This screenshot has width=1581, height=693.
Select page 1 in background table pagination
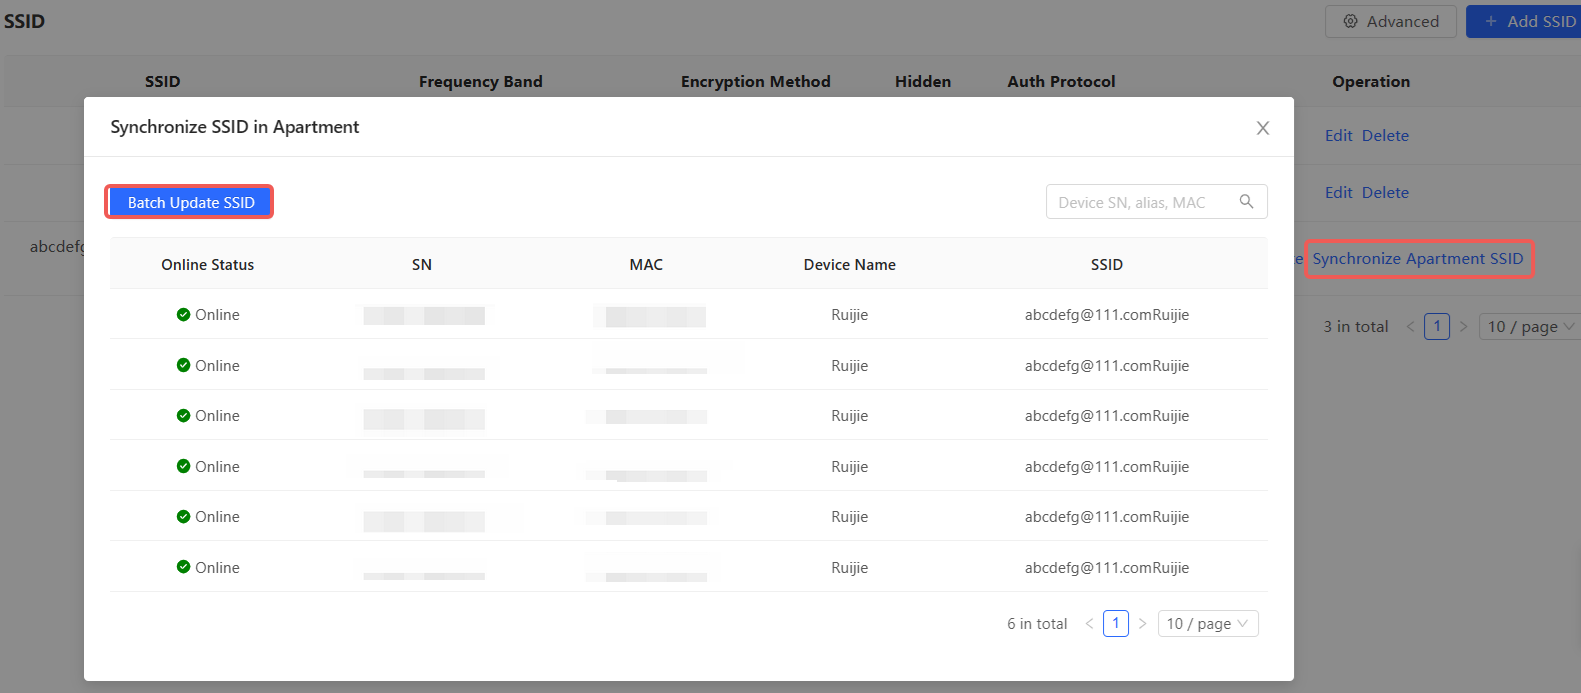point(1437,326)
